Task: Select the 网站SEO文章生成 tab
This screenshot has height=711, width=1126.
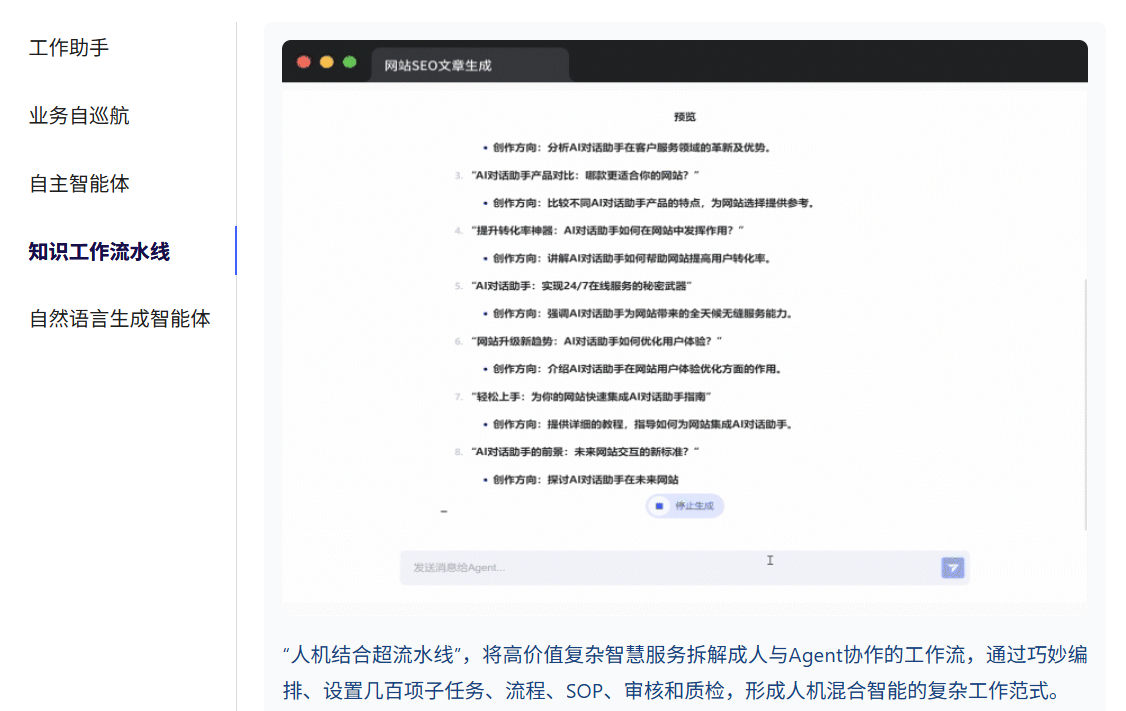Action: pyautogui.click(x=439, y=66)
